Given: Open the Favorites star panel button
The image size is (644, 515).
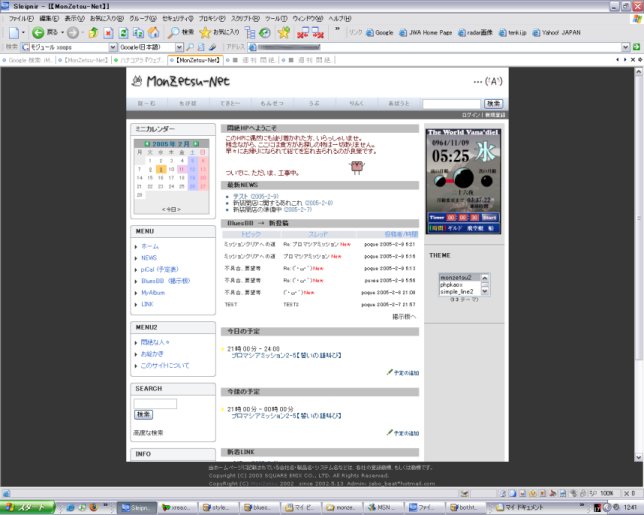Looking at the screenshot, I should coord(219,32).
